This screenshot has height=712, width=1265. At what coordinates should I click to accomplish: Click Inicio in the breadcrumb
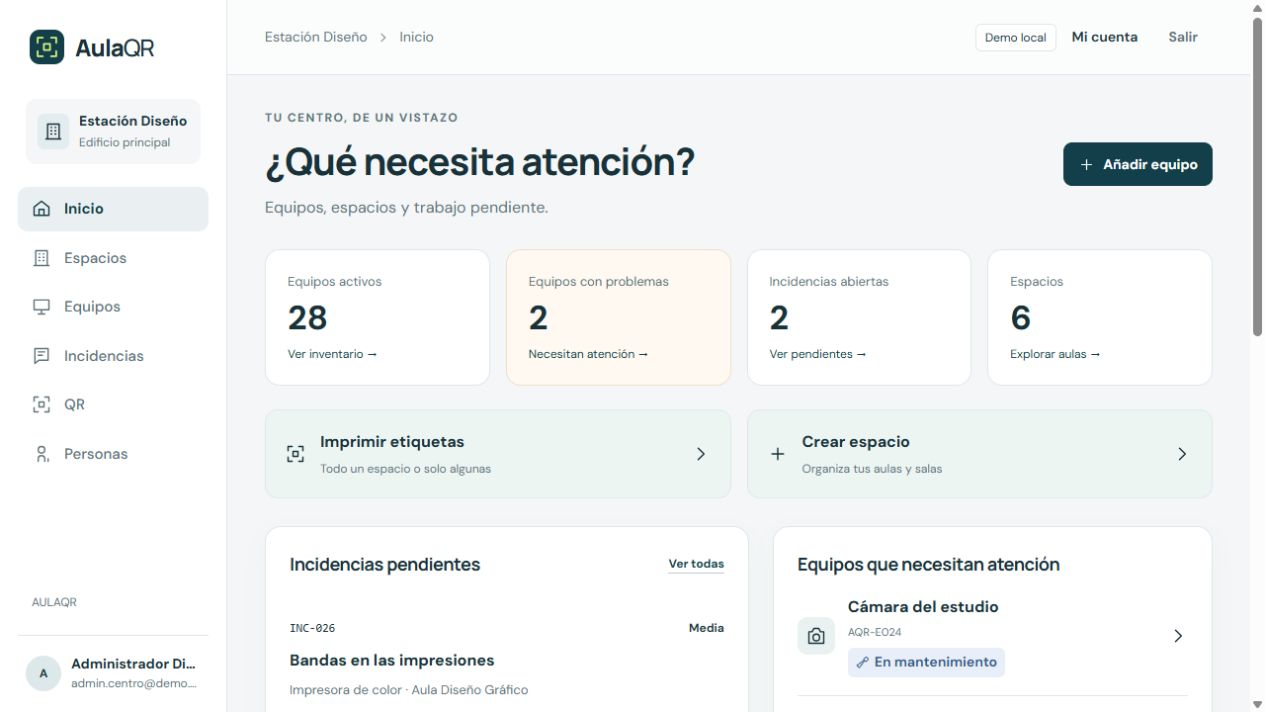pyautogui.click(x=417, y=37)
